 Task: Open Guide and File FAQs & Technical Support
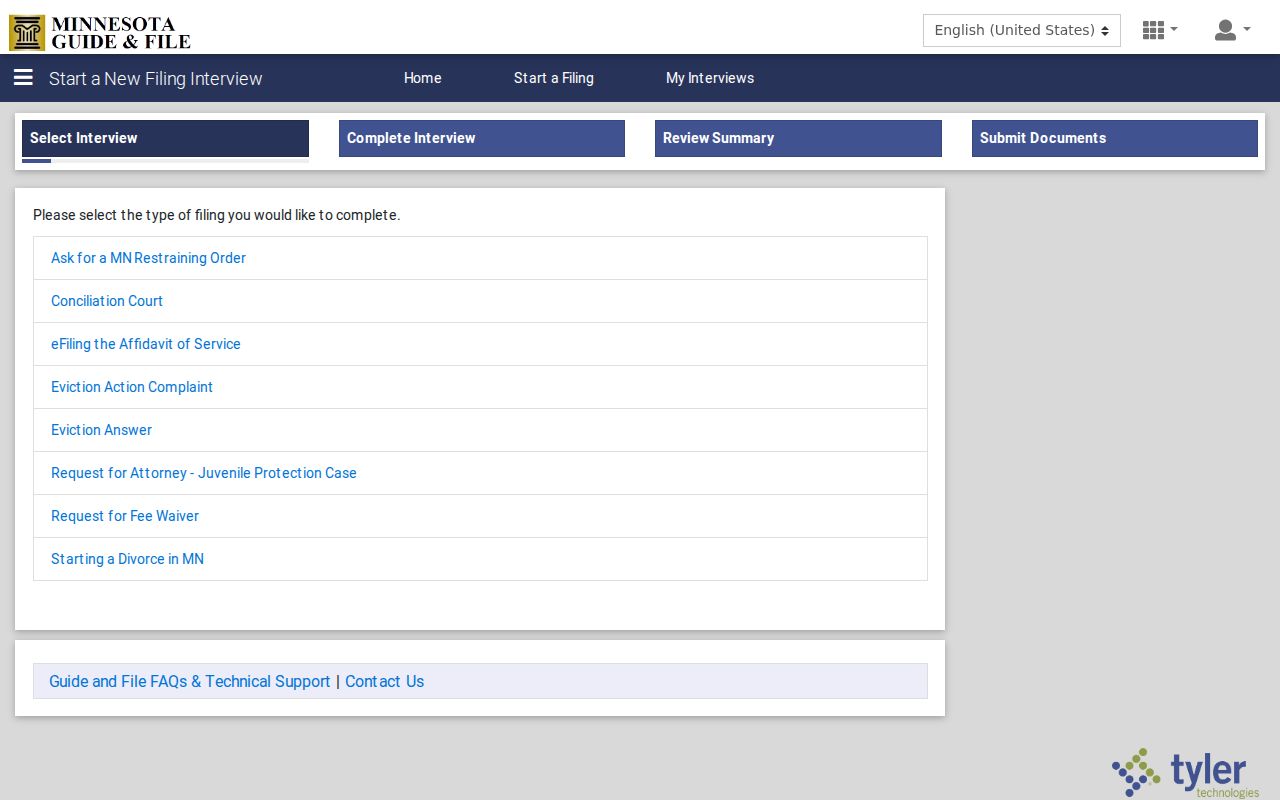[x=189, y=681]
